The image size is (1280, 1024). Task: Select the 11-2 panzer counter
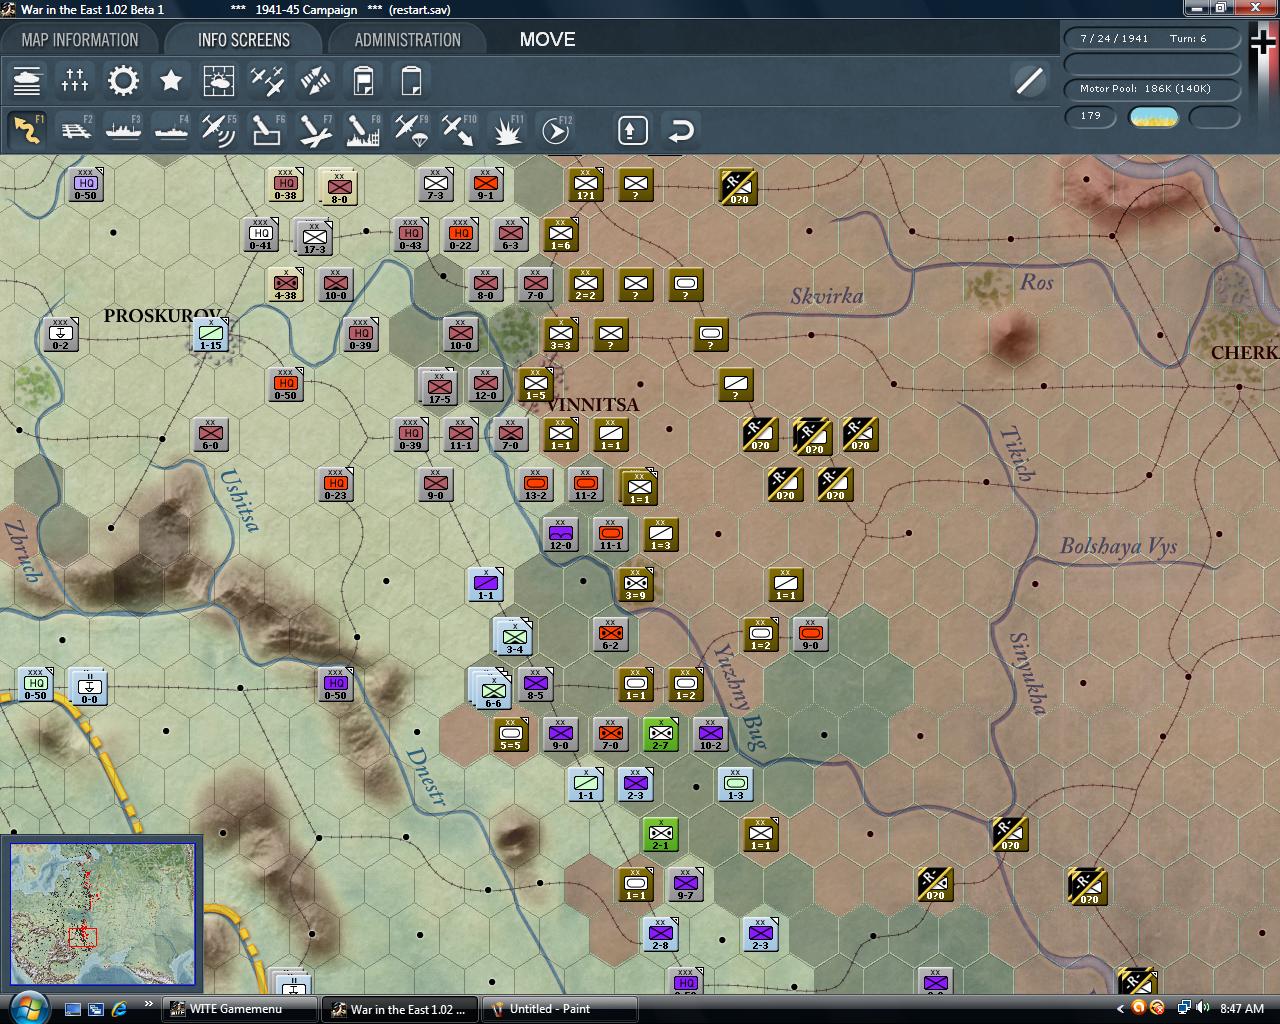585,484
